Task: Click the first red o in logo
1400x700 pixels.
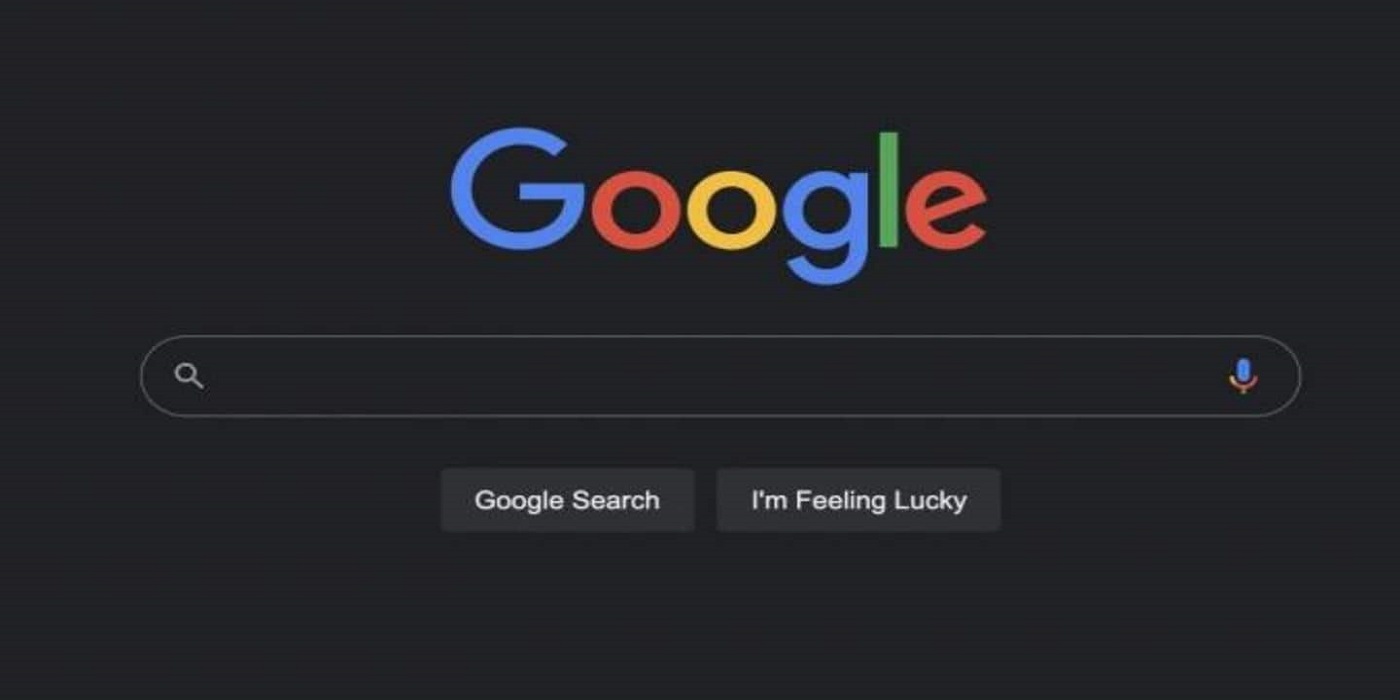Action: 637,210
